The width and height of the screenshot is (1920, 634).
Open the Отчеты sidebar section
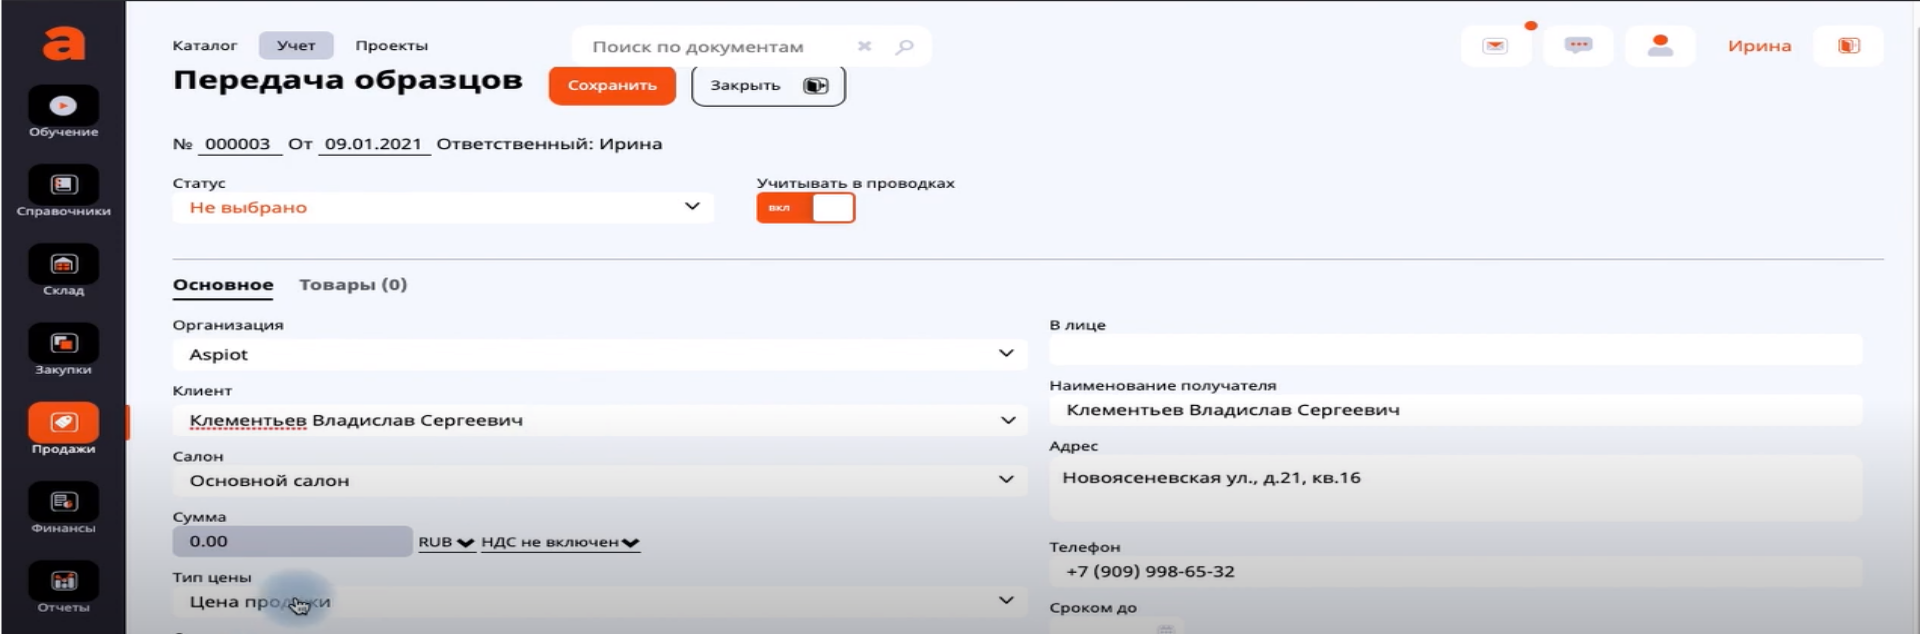[x=63, y=582]
